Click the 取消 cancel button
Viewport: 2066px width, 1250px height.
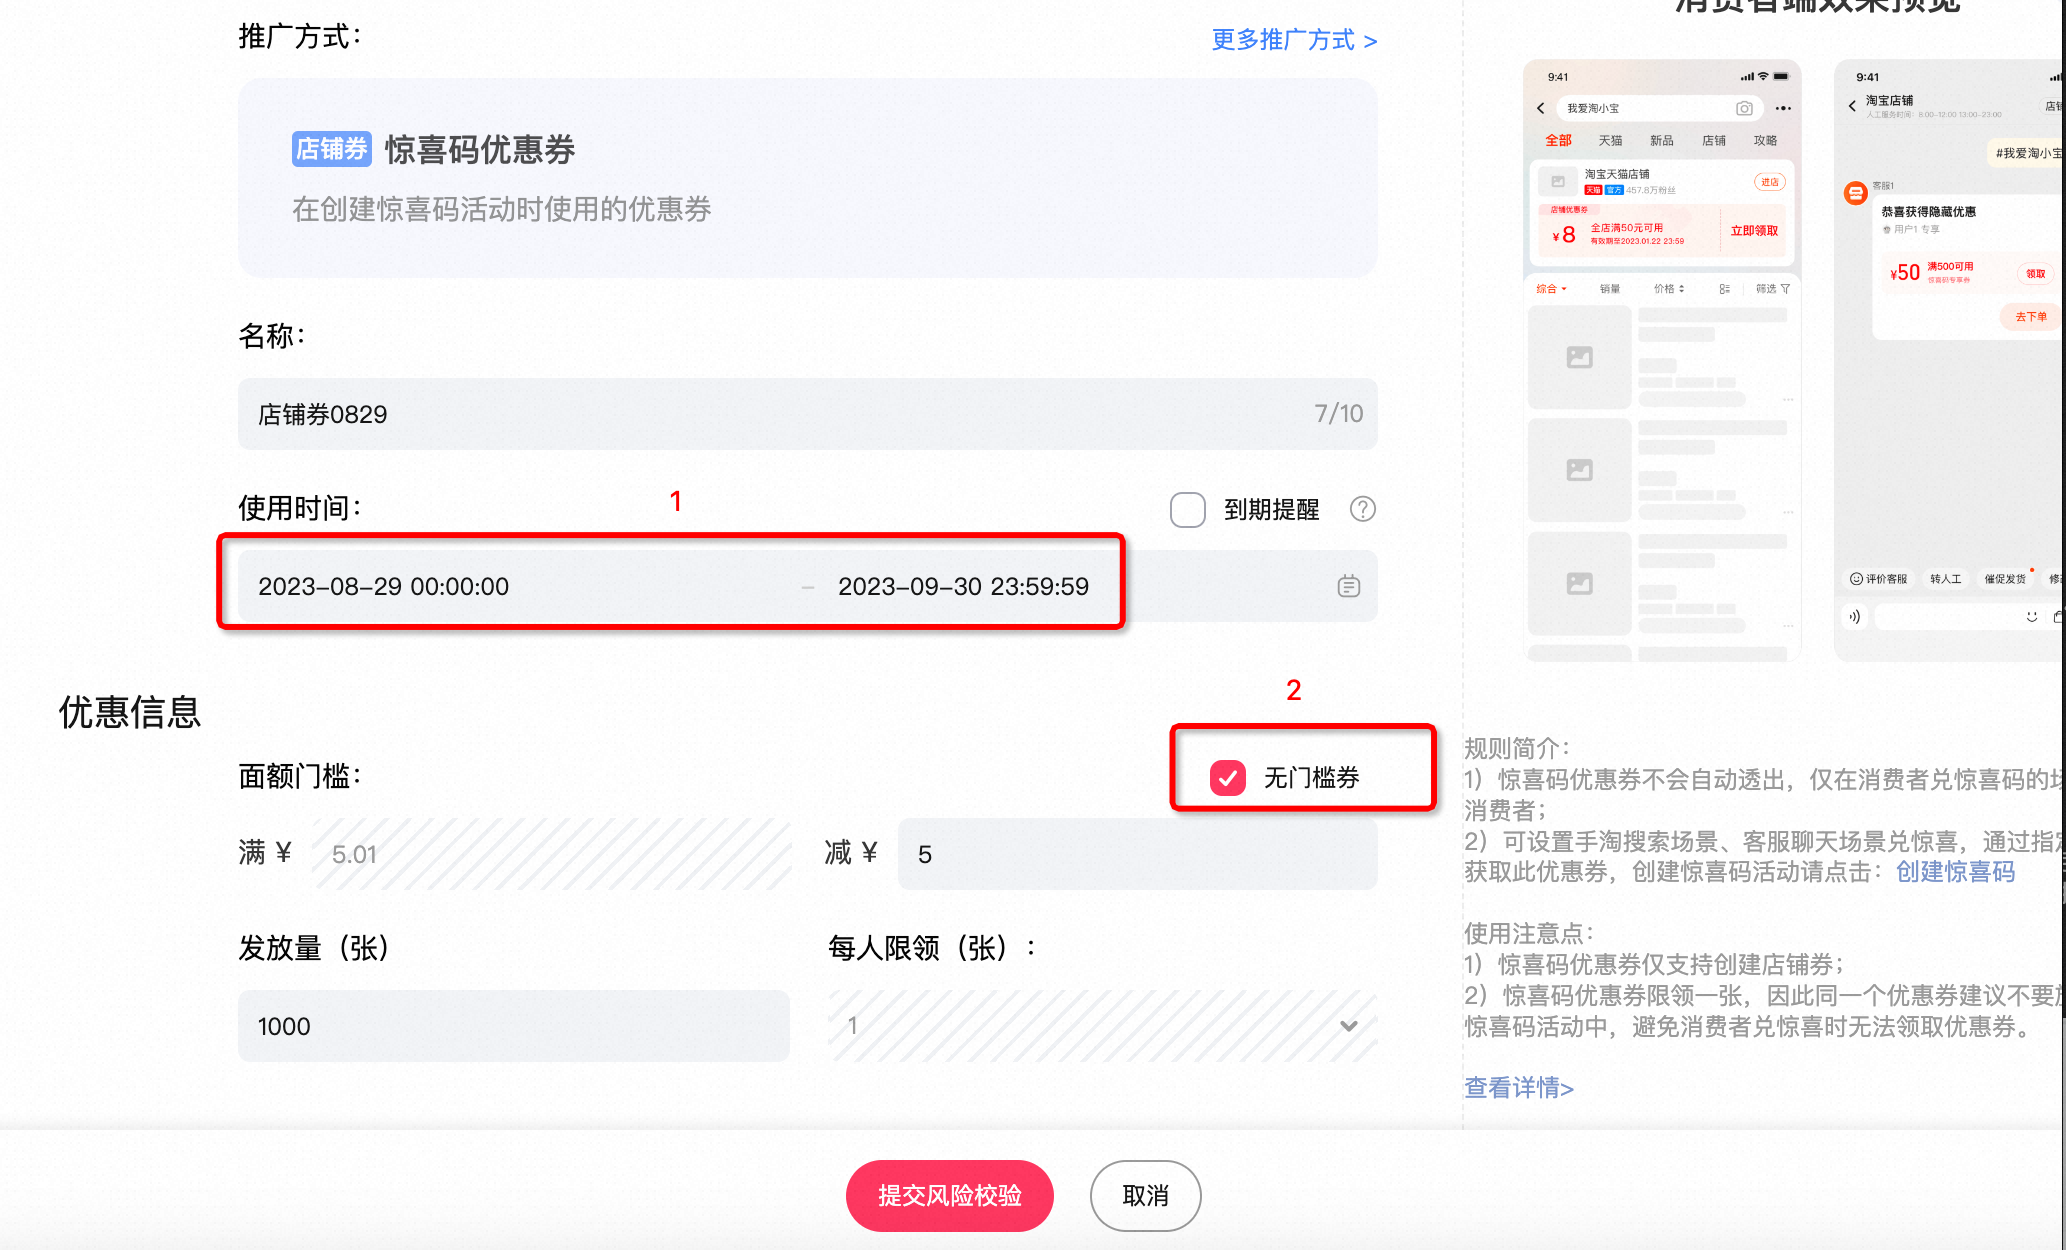pyautogui.click(x=1145, y=1195)
